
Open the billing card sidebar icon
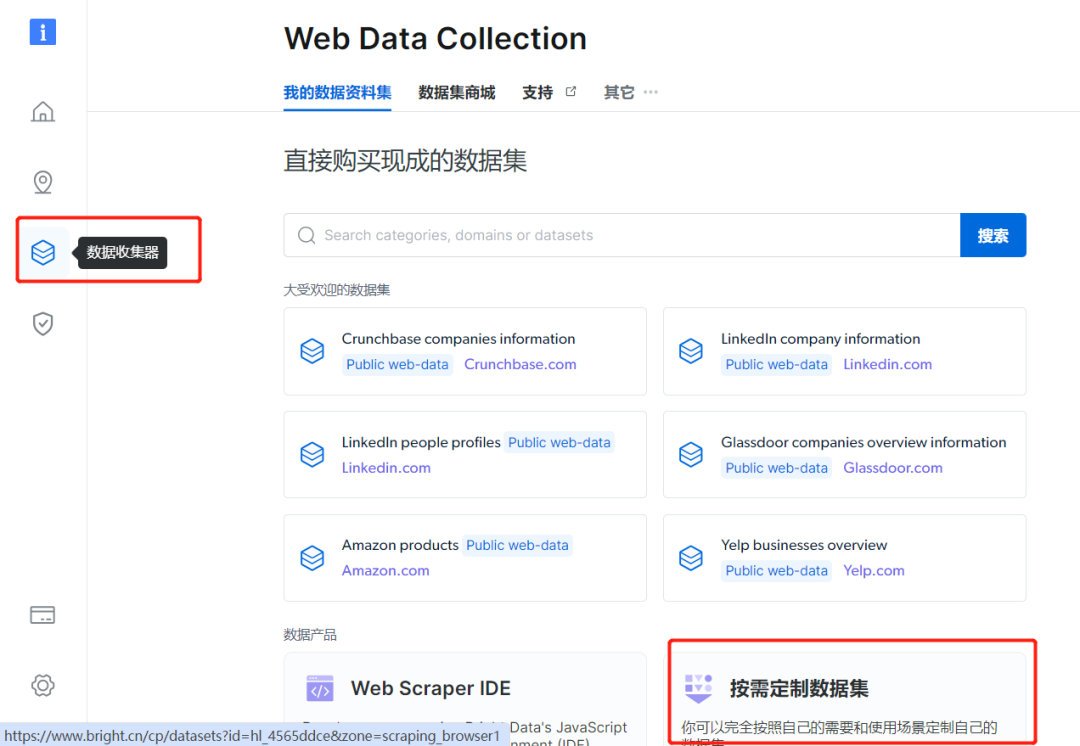click(43, 614)
